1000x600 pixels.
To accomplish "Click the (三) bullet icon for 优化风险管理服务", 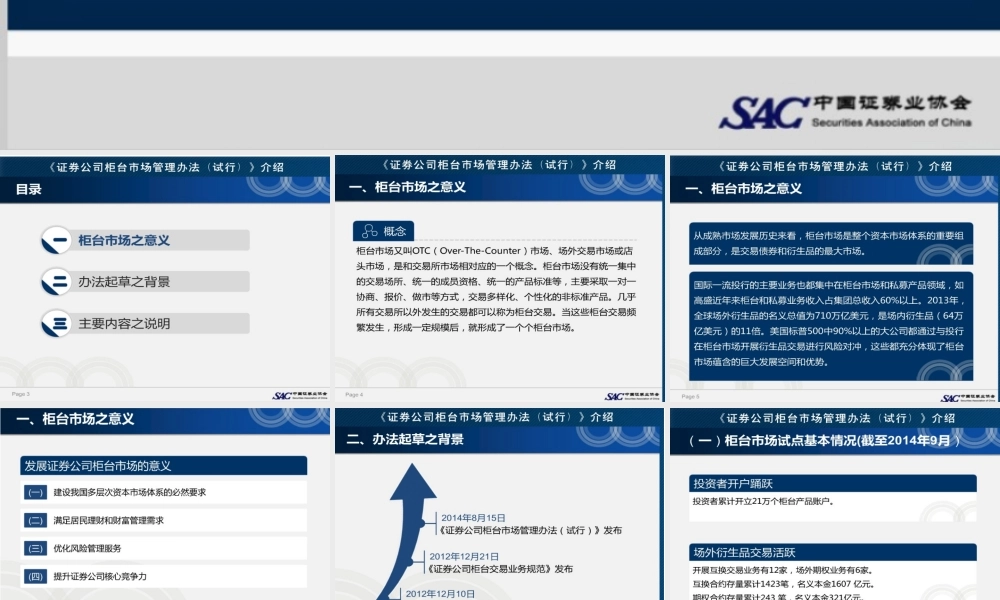I will 35,548.
